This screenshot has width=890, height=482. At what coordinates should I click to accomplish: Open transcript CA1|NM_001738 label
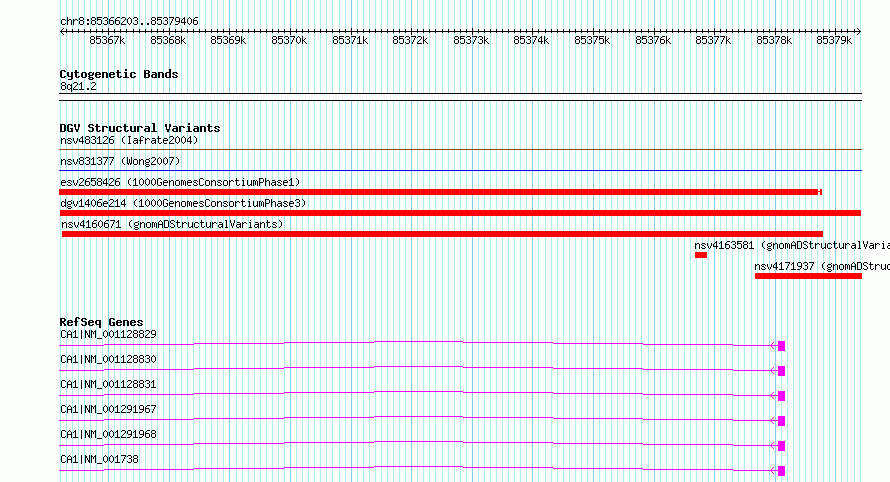pos(99,459)
